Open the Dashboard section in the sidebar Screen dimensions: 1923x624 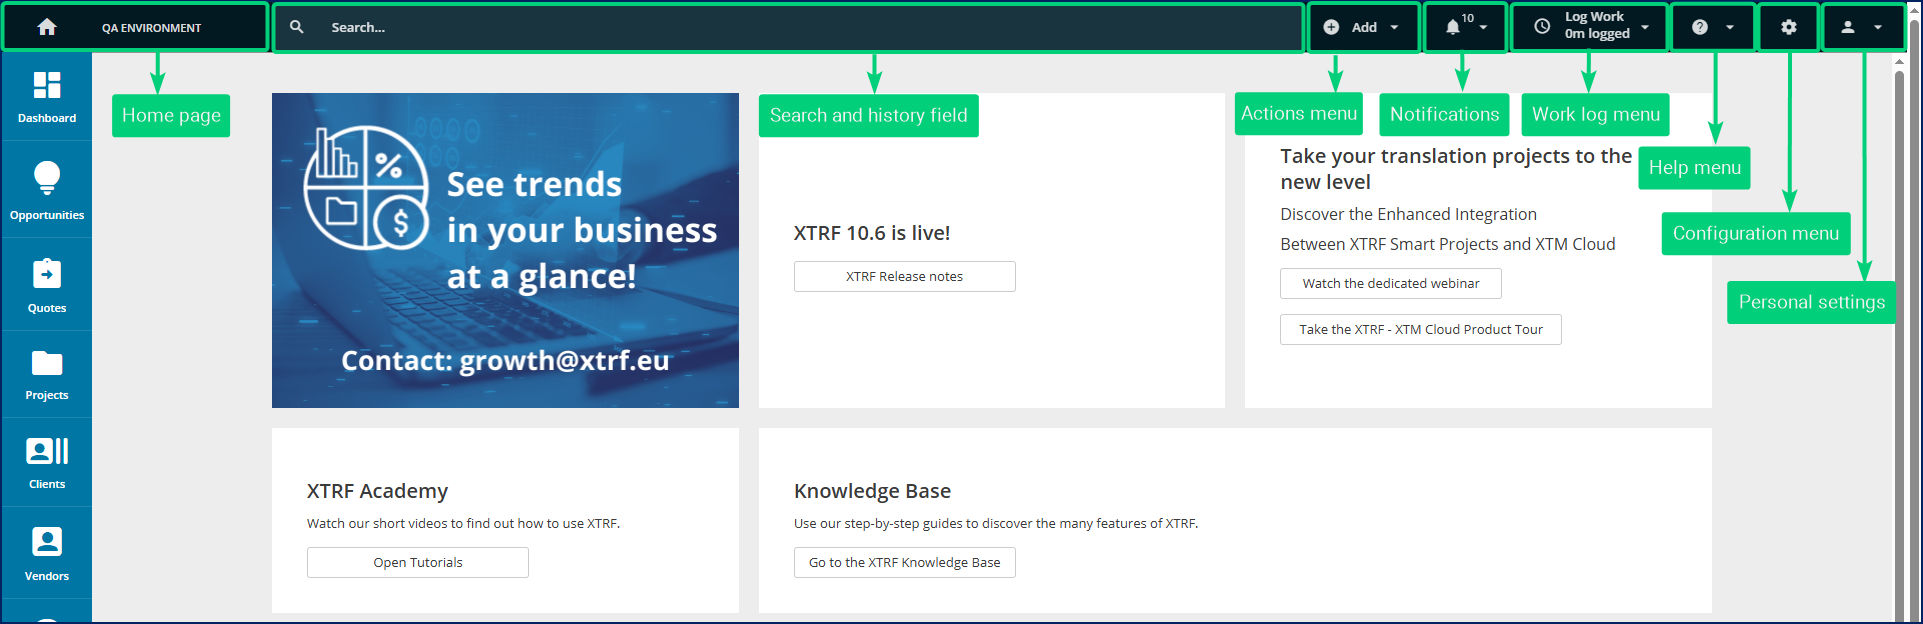(47, 97)
